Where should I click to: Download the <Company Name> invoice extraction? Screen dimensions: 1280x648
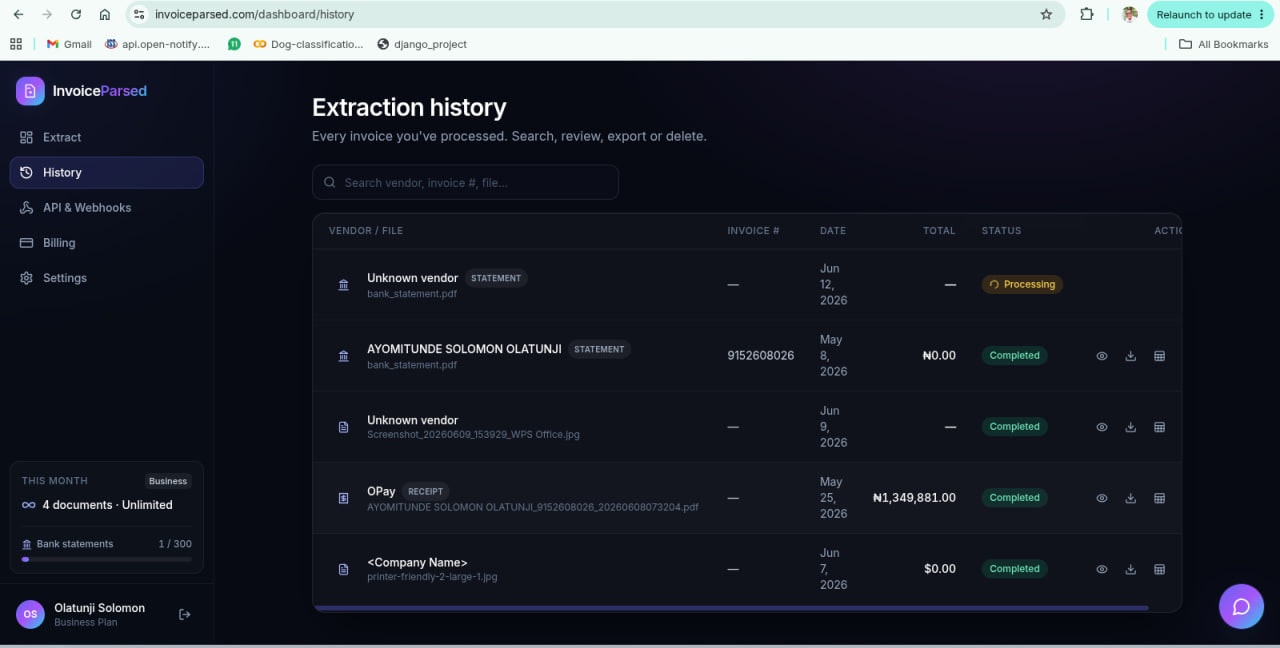click(x=1130, y=569)
